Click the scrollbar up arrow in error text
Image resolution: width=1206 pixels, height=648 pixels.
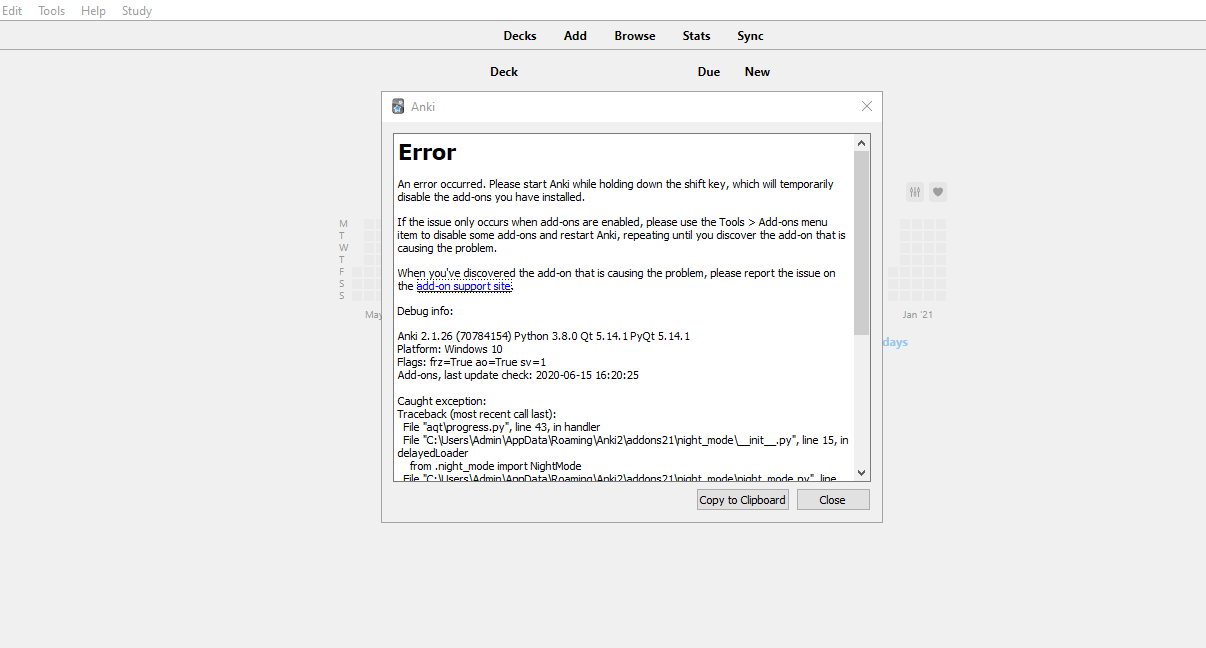pyautogui.click(x=862, y=142)
